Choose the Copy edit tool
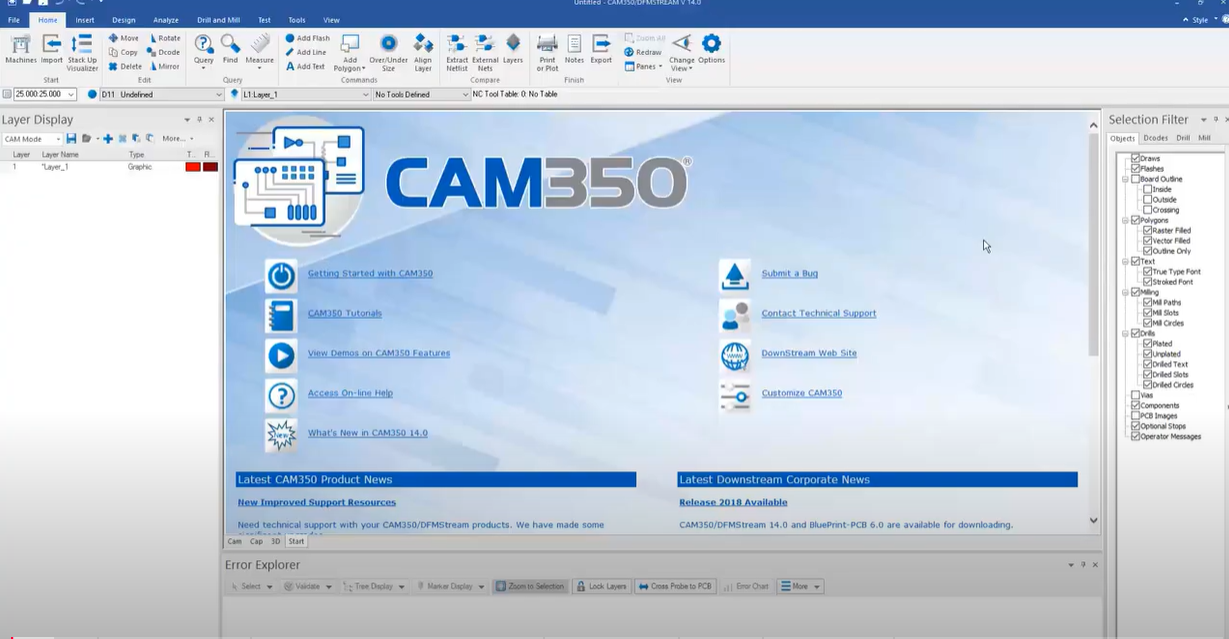 (x=124, y=52)
